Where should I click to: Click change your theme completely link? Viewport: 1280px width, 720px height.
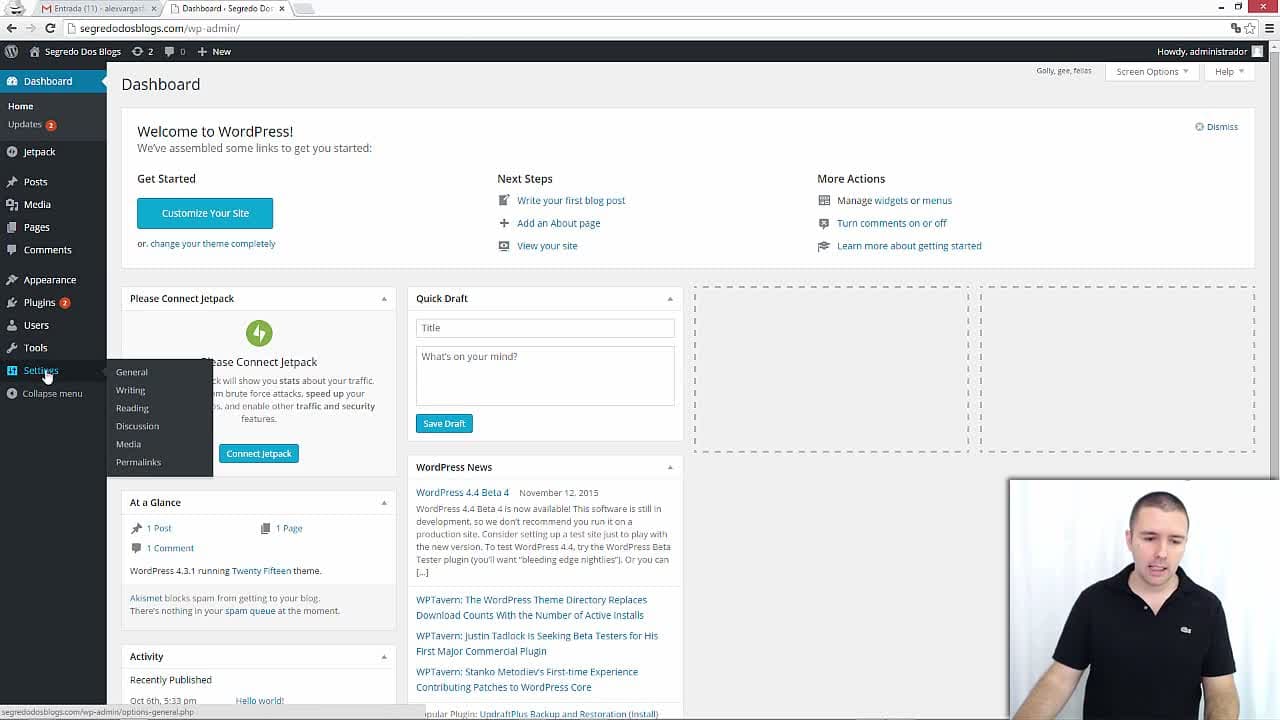click(213, 244)
